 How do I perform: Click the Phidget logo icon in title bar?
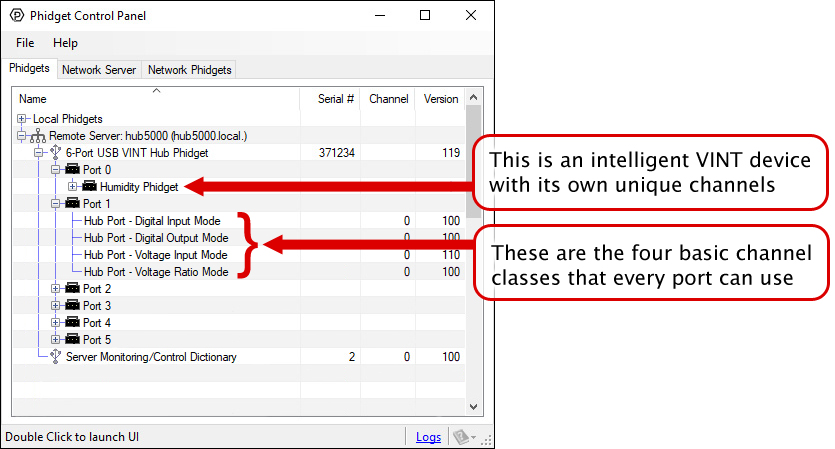coord(17,15)
